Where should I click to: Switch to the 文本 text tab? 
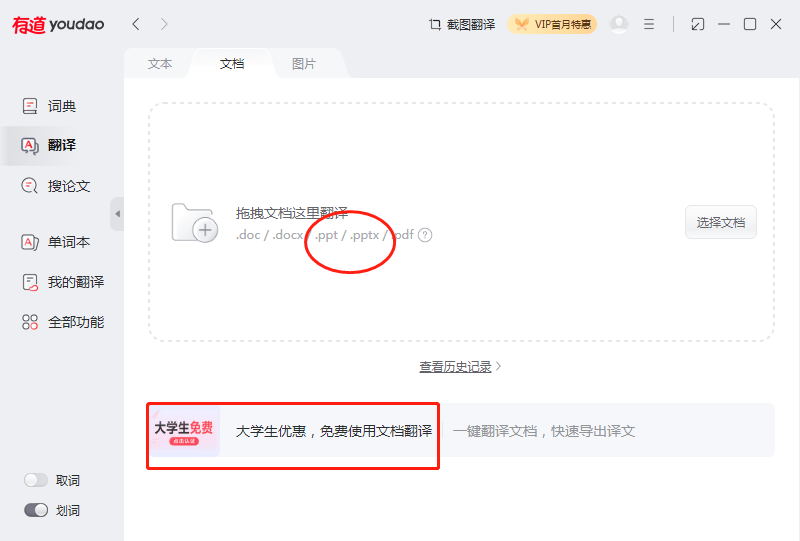click(x=160, y=63)
